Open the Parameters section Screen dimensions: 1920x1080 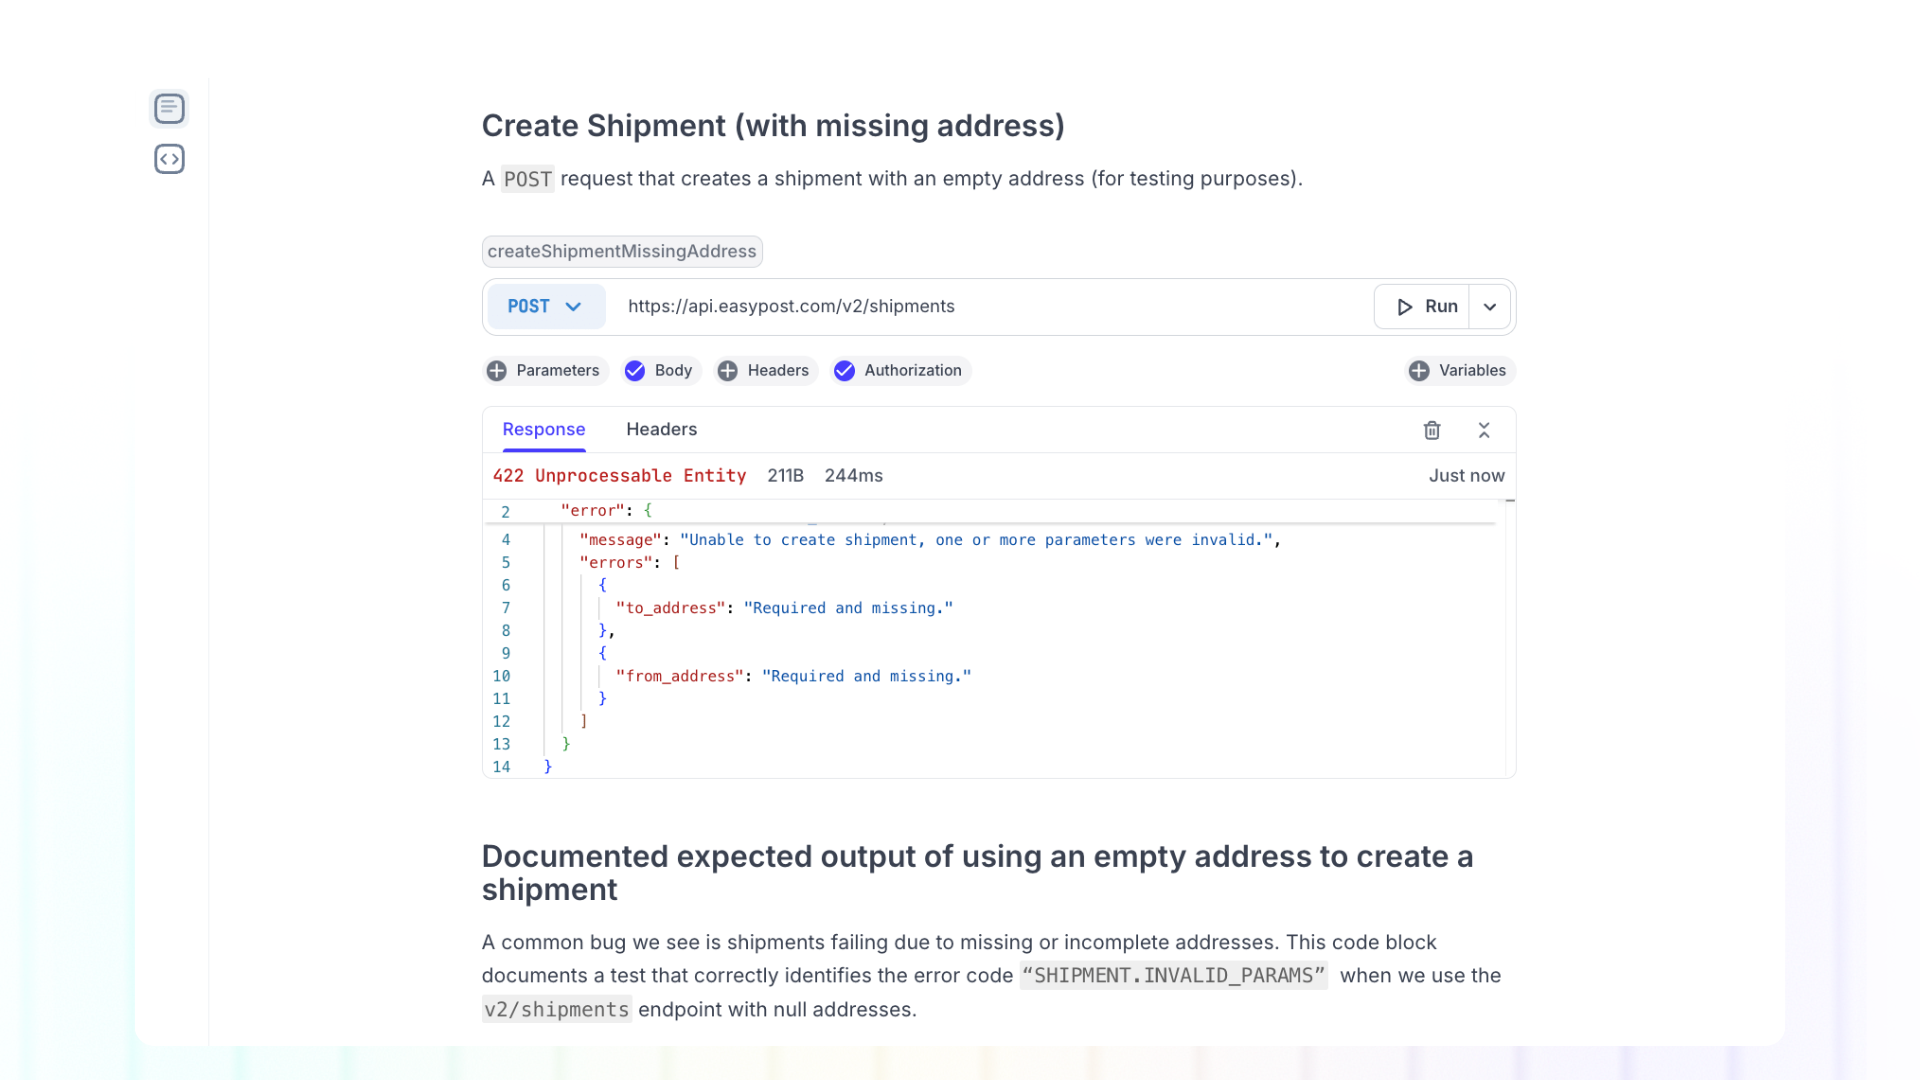click(x=557, y=371)
